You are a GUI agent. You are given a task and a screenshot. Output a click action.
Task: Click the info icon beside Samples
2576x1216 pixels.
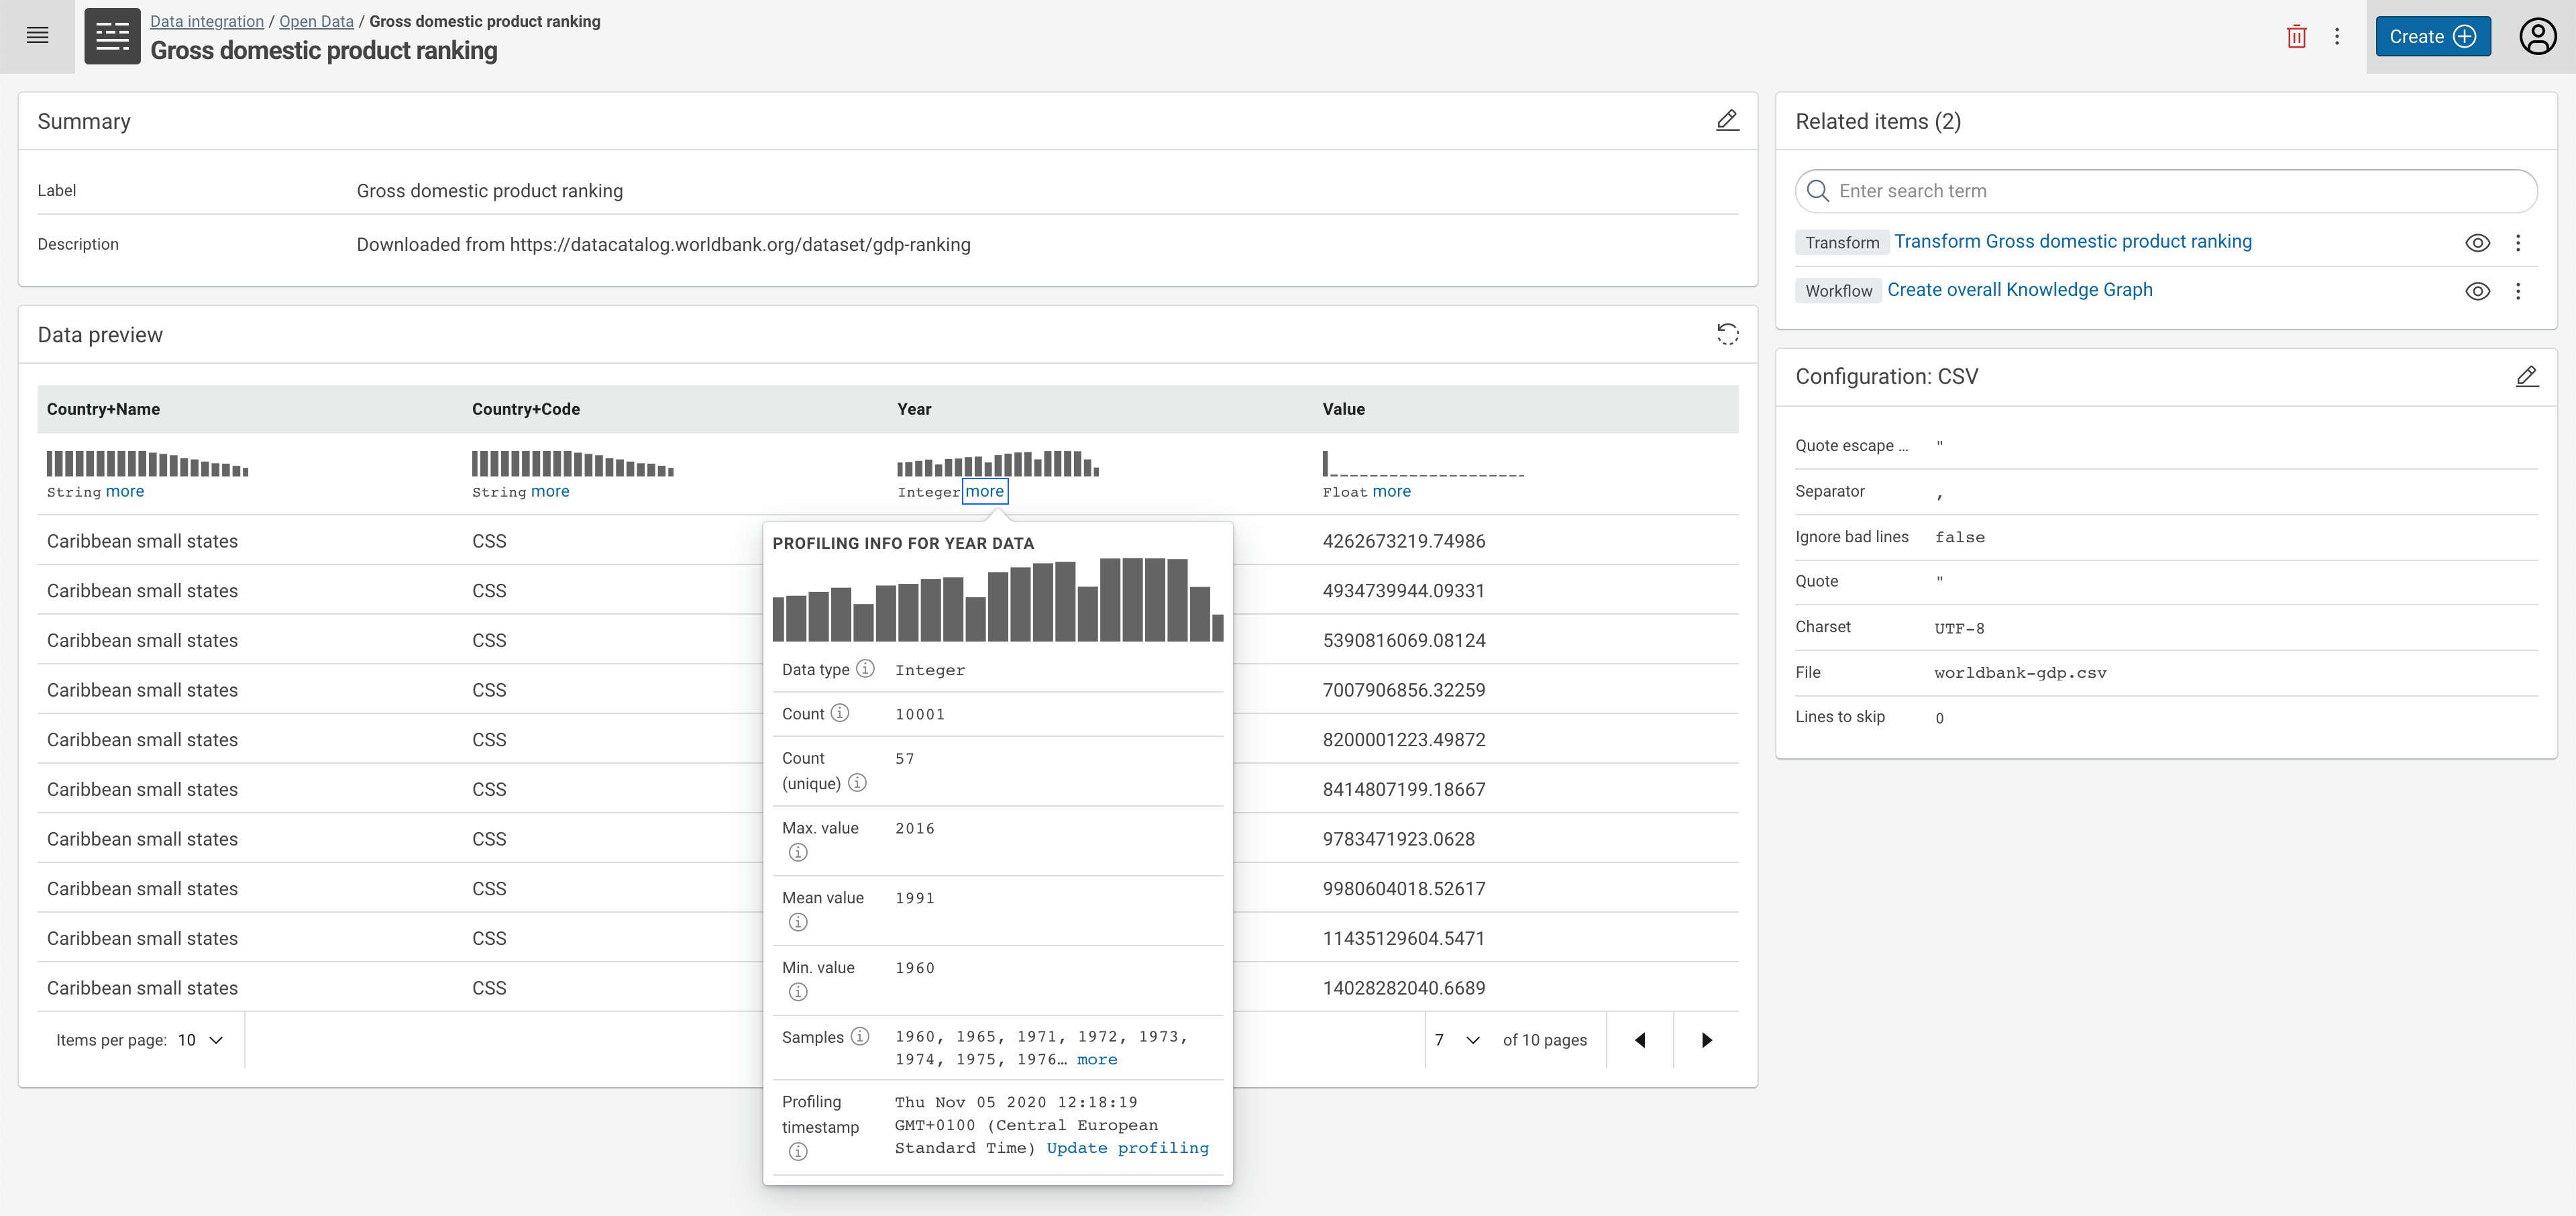[861, 1036]
